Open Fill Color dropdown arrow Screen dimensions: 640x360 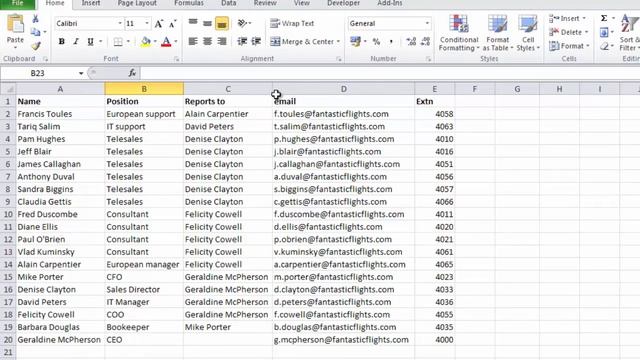pyautogui.click(x=155, y=42)
